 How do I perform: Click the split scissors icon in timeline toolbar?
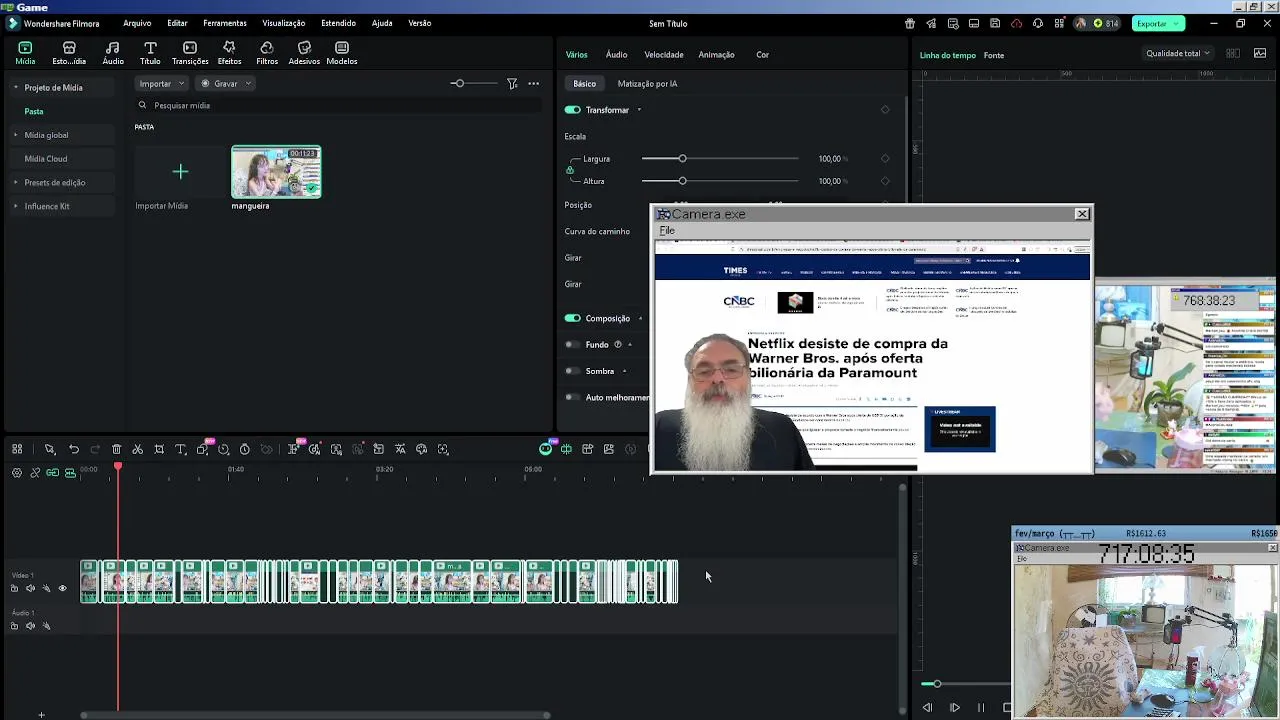[138, 450]
